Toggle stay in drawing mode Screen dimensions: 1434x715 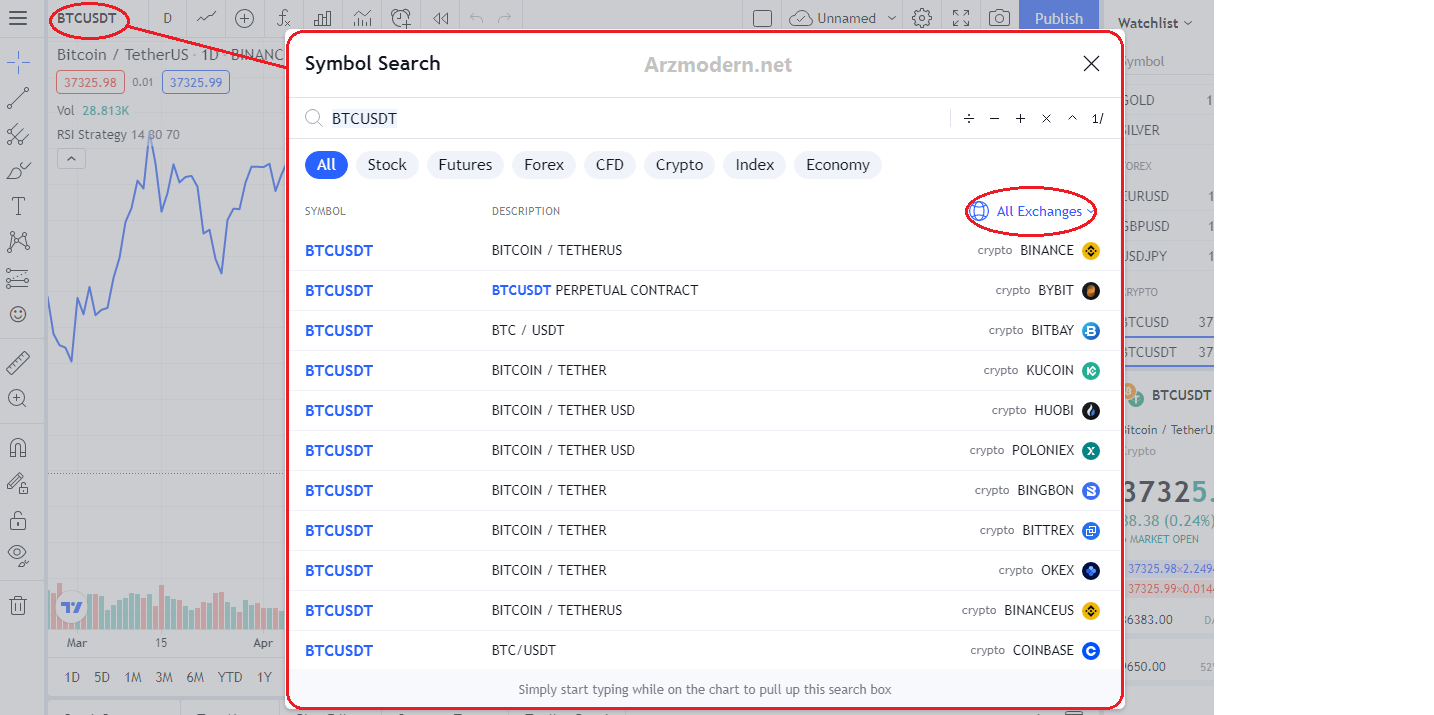[x=18, y=483]
